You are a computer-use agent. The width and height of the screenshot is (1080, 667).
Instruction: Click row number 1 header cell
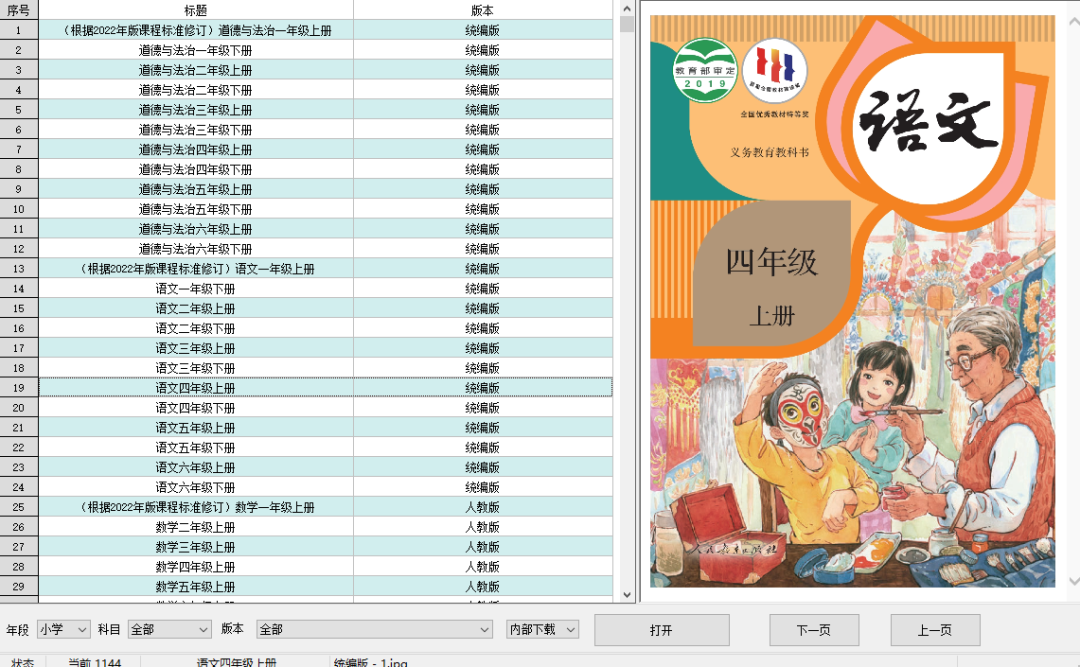19,30
